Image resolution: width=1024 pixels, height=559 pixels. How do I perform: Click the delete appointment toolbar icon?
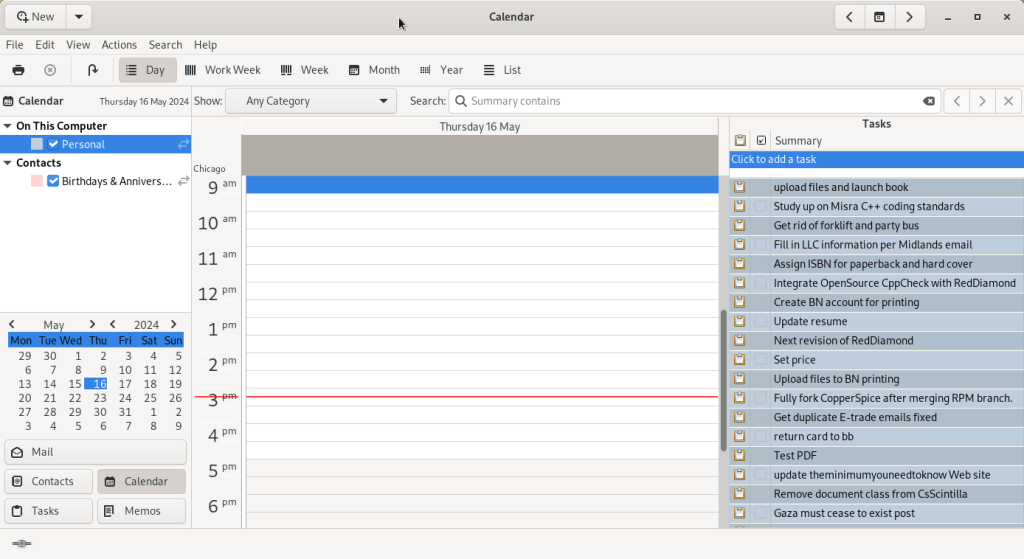pos(50,70)
